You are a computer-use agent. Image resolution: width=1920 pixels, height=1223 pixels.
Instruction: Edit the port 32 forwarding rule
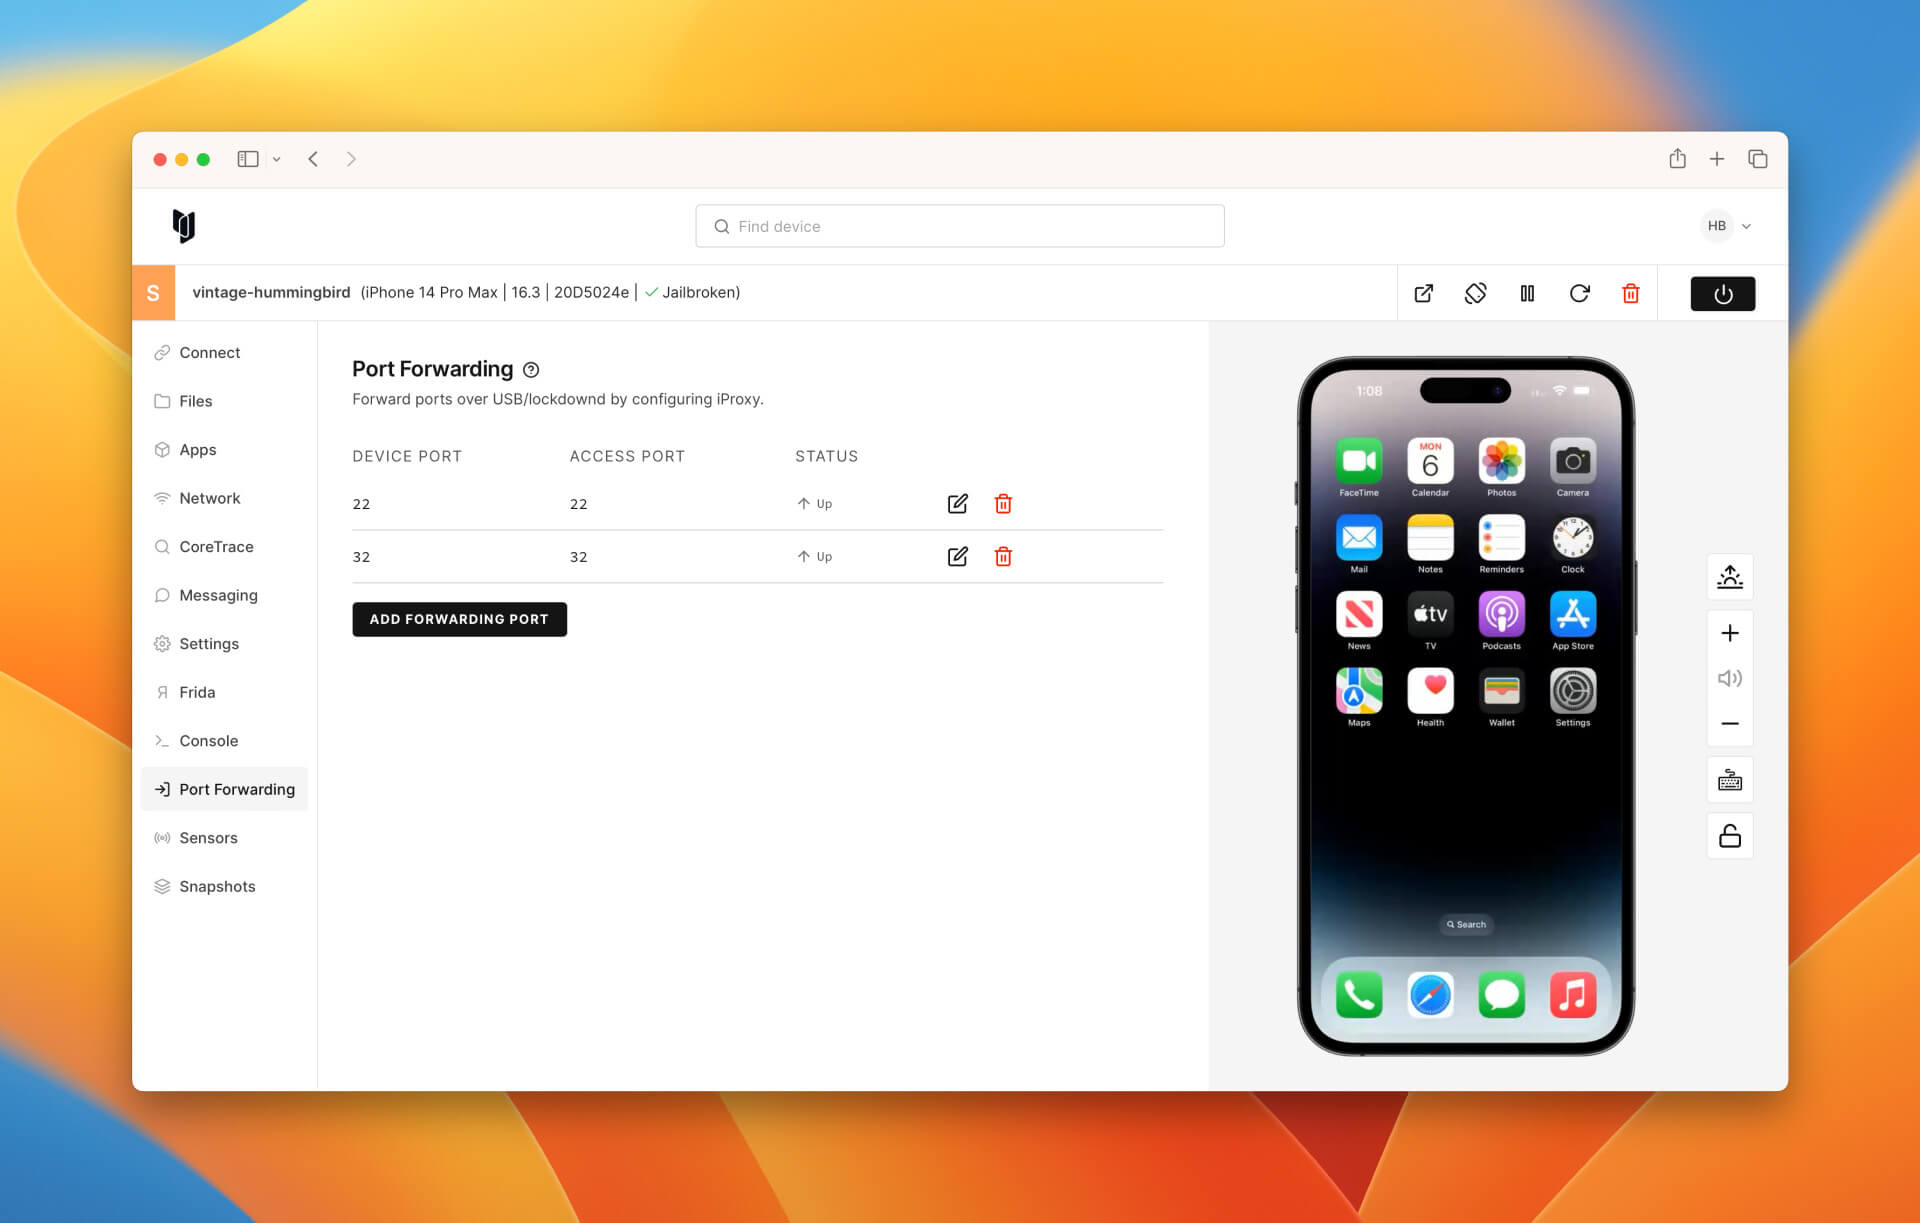point(957,556)
